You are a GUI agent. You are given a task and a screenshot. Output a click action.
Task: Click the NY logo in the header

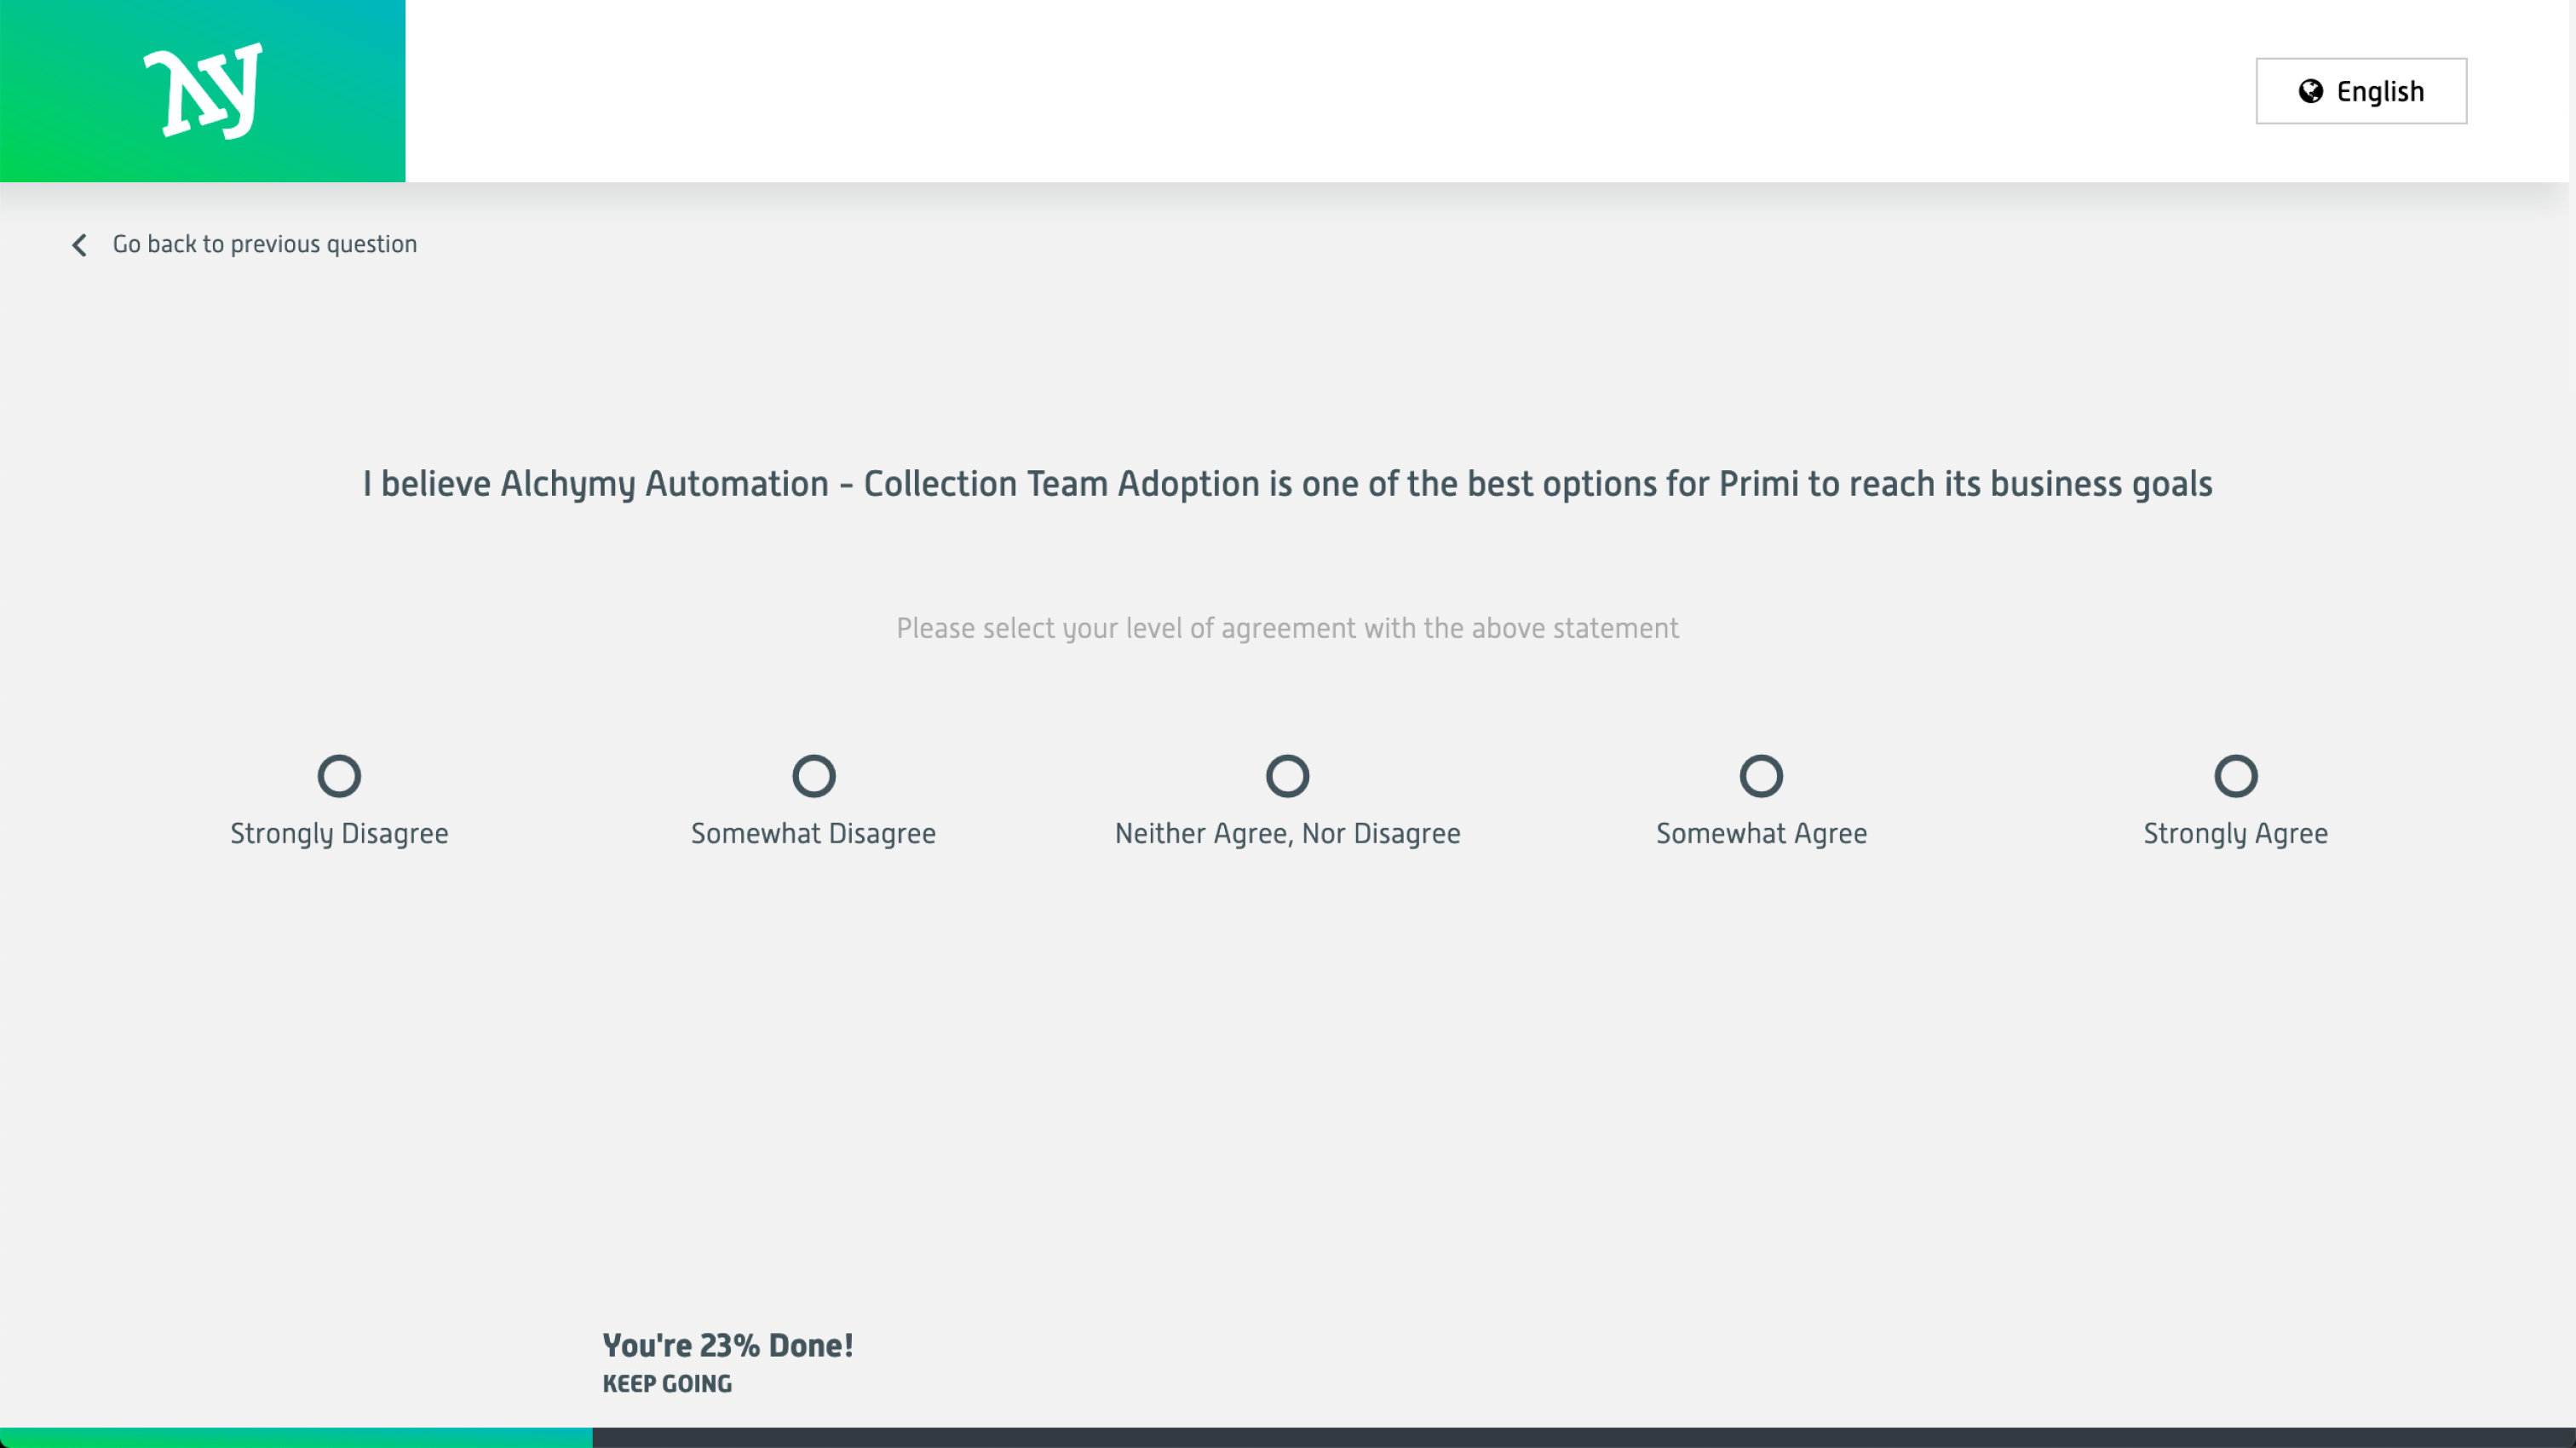tap(203, 91)
